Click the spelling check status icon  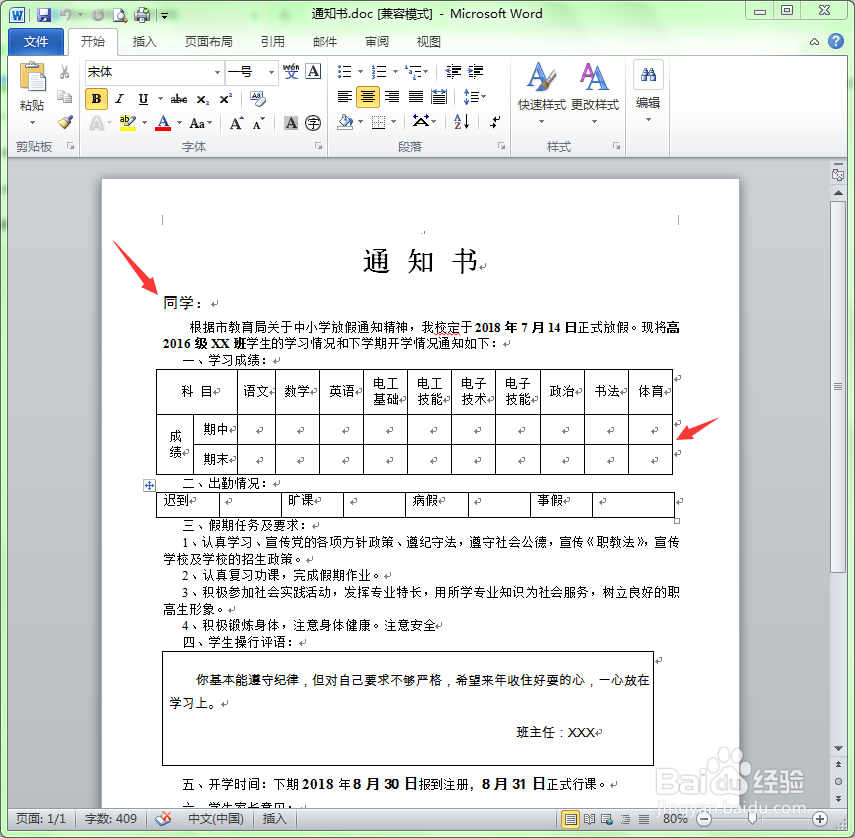162,818
